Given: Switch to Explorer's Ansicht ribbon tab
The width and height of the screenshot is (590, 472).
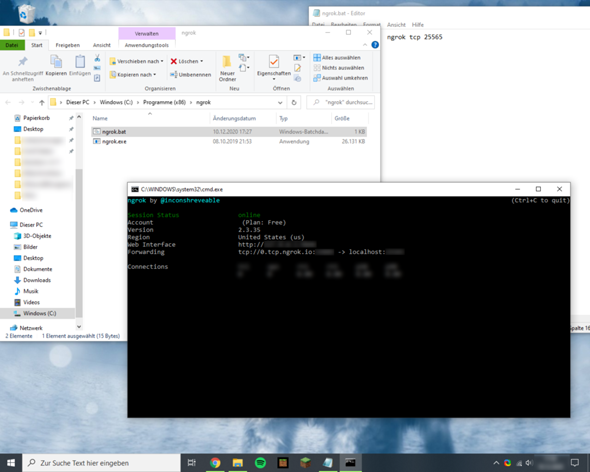Looking at the screenshot, I should [x=102, y=45].
